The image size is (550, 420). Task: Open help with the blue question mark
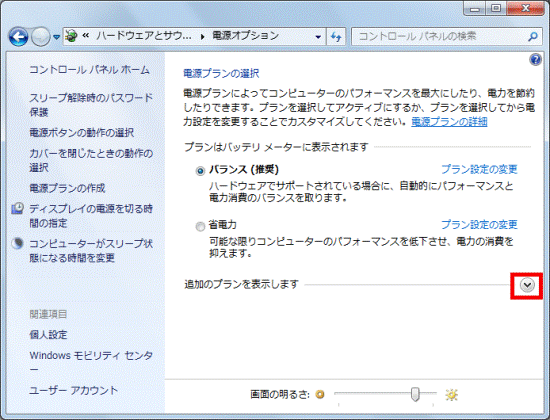pos(535,60)
